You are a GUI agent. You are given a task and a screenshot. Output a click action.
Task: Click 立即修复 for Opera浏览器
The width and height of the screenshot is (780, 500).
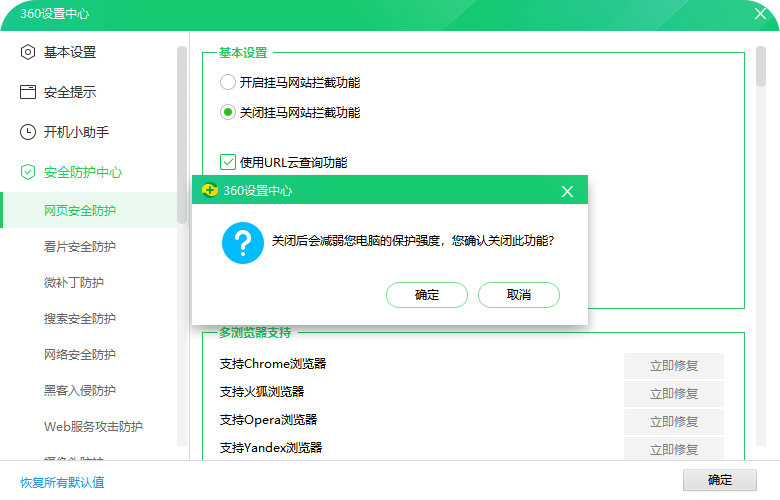pos(674,421)
